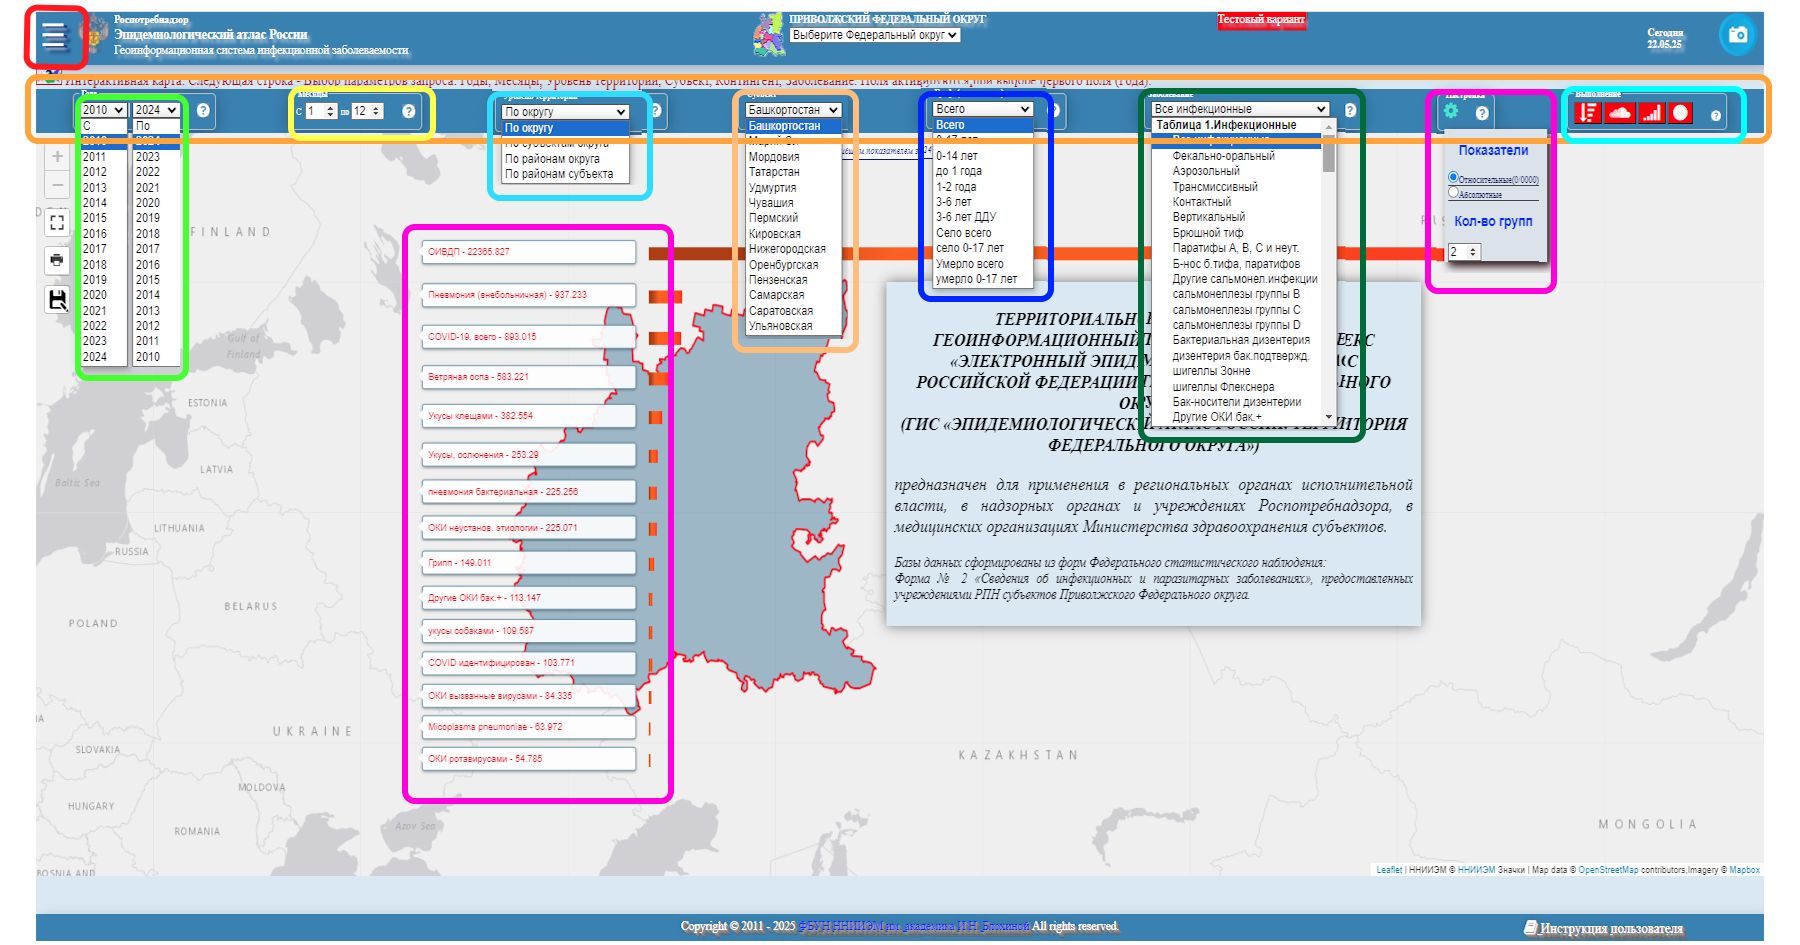
Task: Toggle map fullscreen view
Action: (57, 222)
